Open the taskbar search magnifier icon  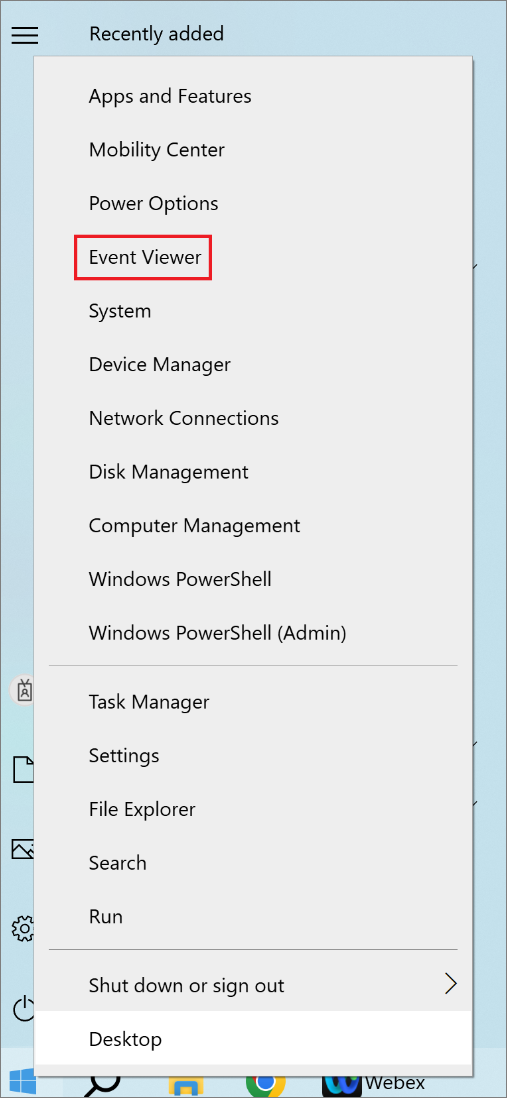(x=101, y=1085)
